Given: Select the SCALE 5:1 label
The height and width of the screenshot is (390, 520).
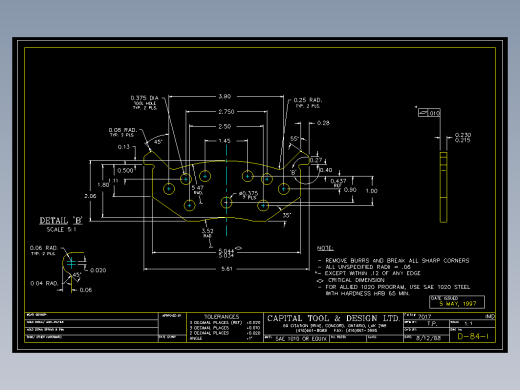Looking at the screenshot, I should coord(61,230).
